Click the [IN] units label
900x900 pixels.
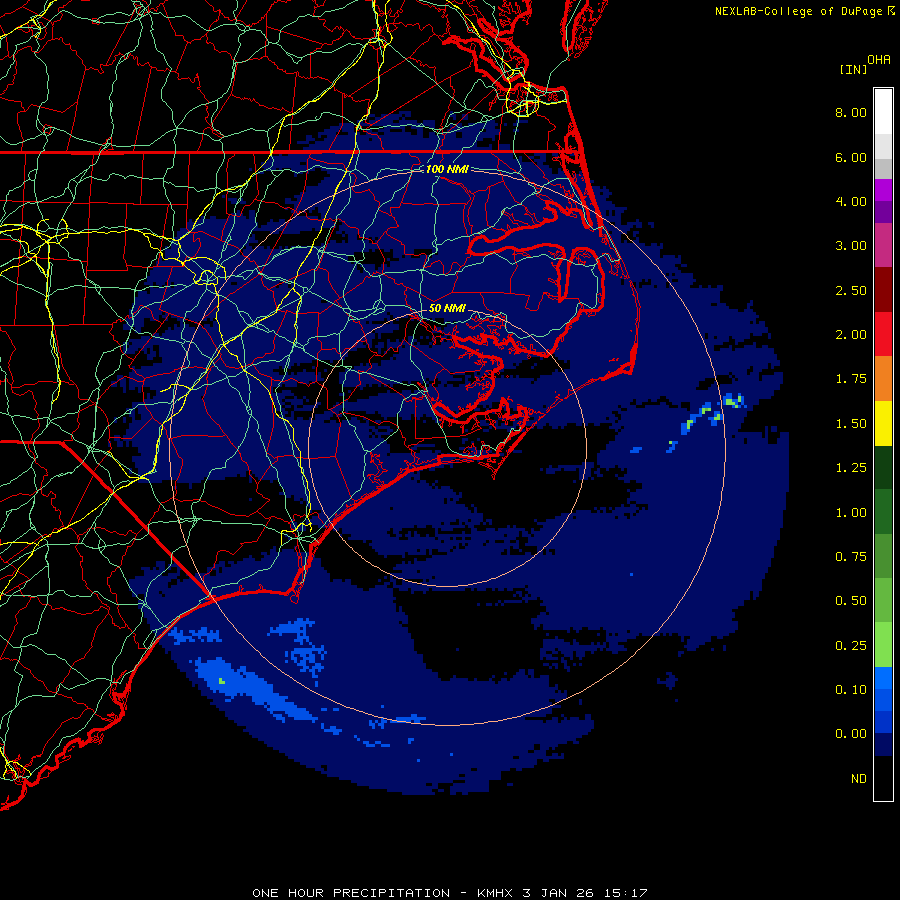pyautogui.click(x=853, y=69)
